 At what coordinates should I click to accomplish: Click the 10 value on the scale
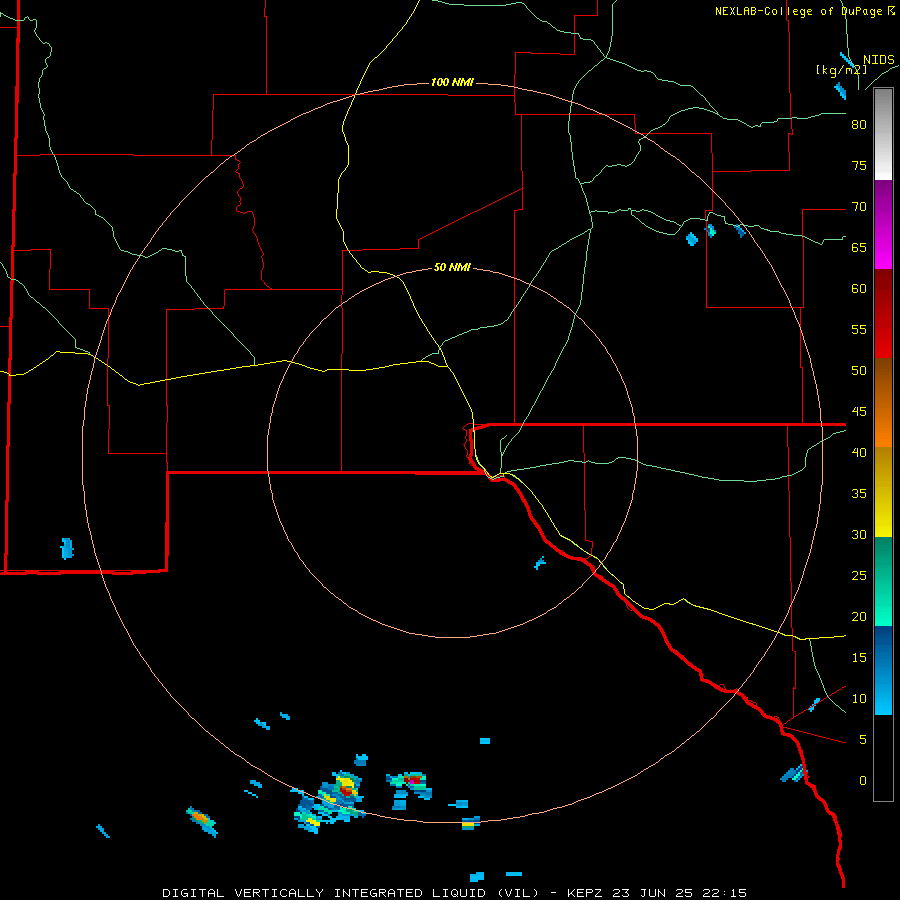859,699
